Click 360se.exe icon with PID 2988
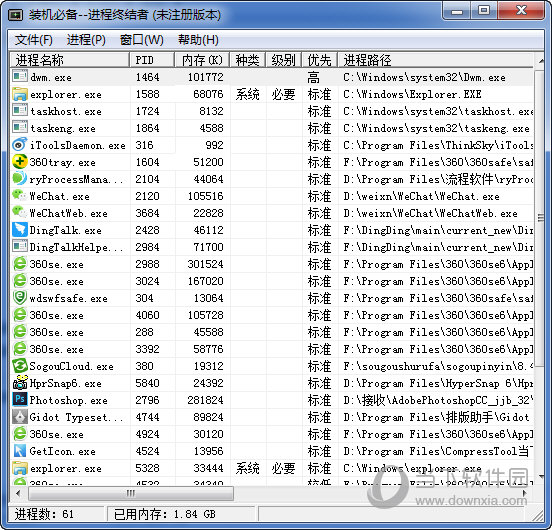Screen dimensions: 552x530 [20, 264]
